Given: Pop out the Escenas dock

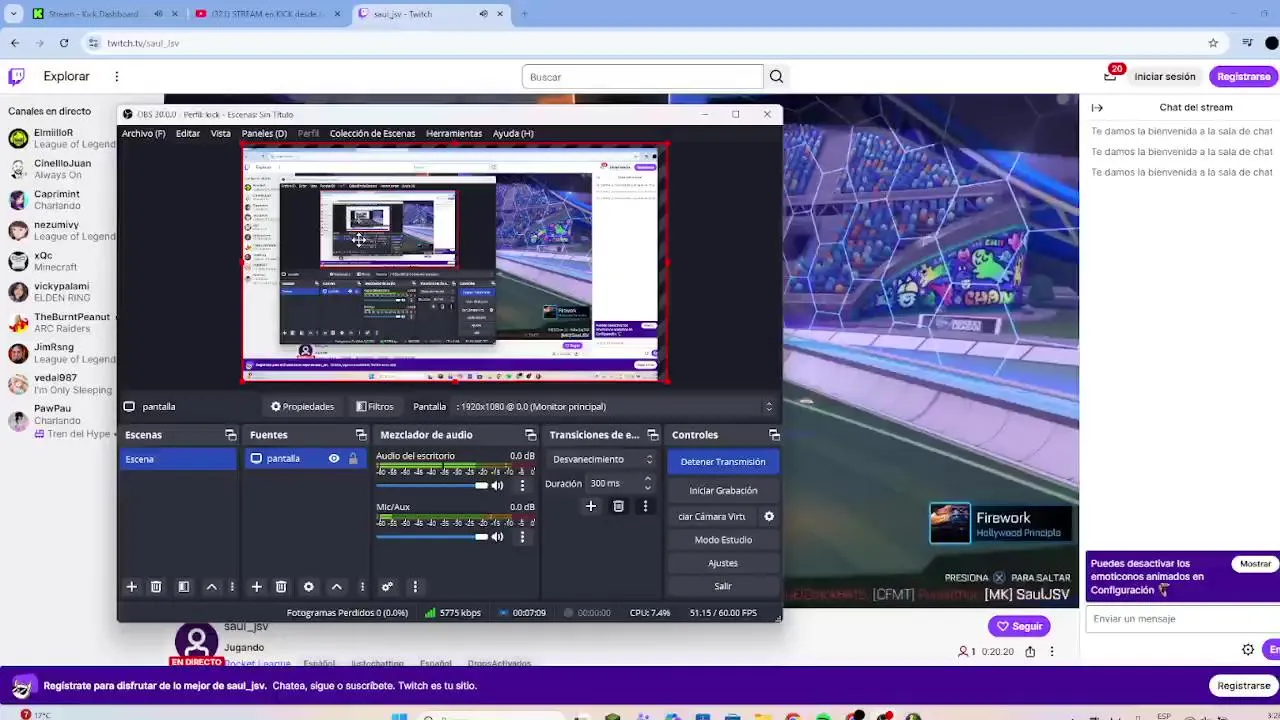Looking at the screenshot, I should (x=231, y=435).
